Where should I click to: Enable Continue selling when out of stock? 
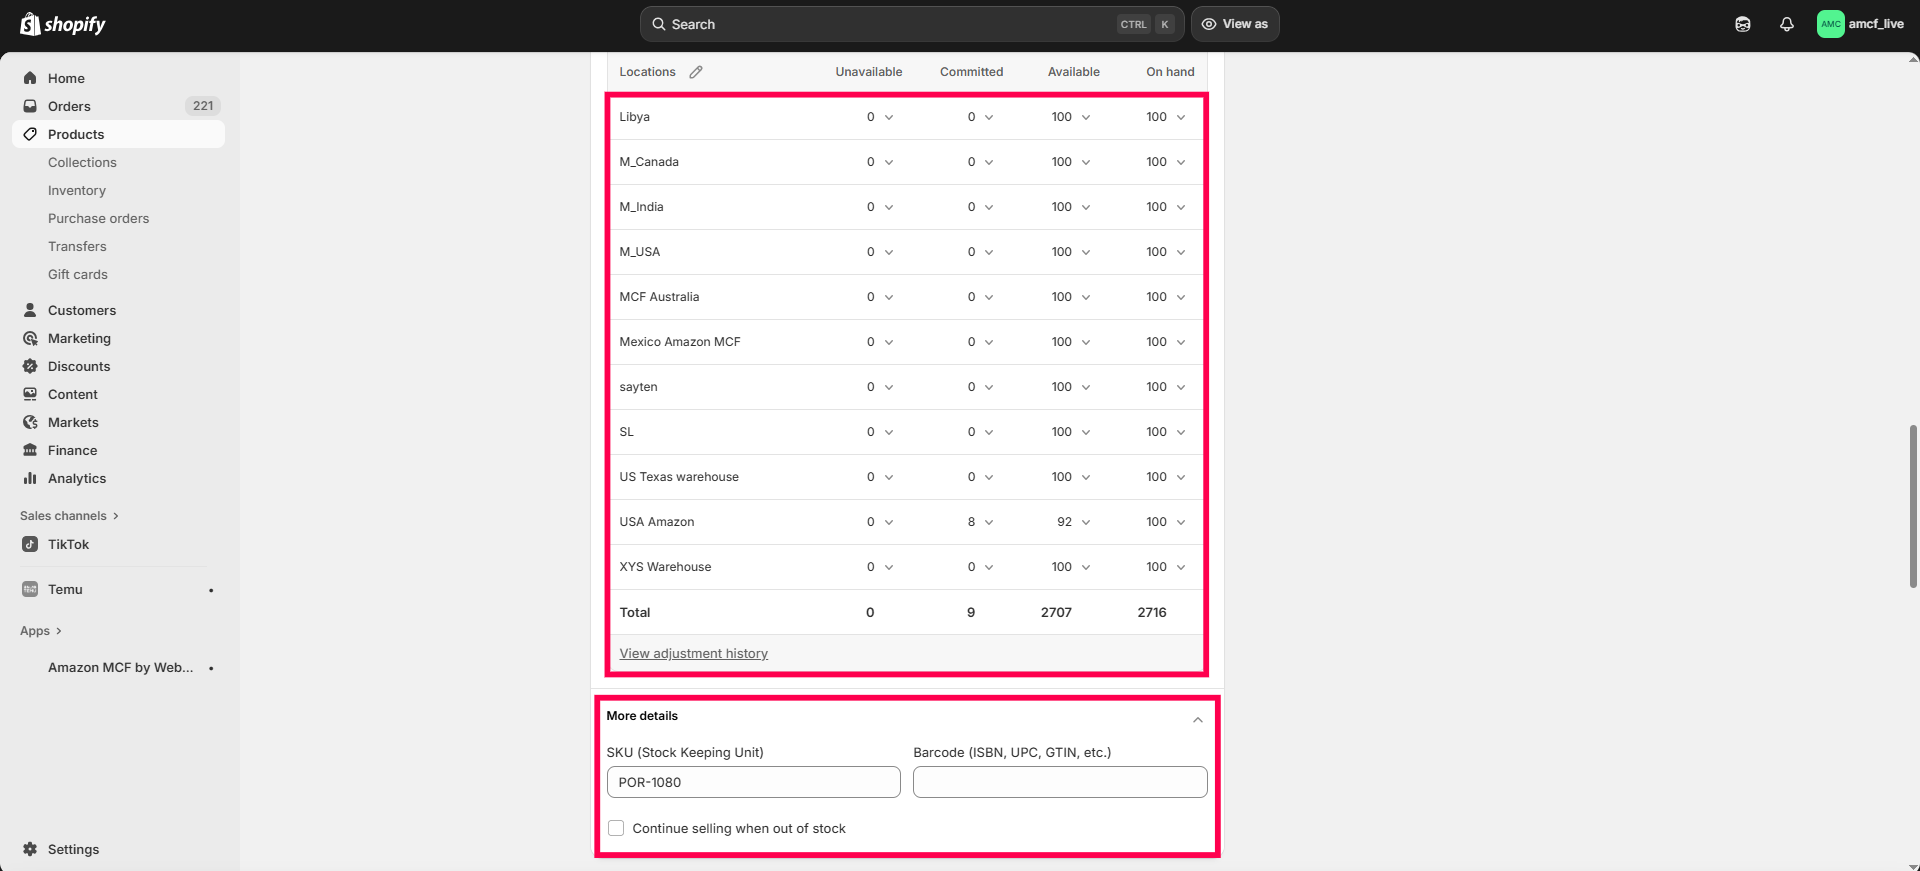click(616, 828)
